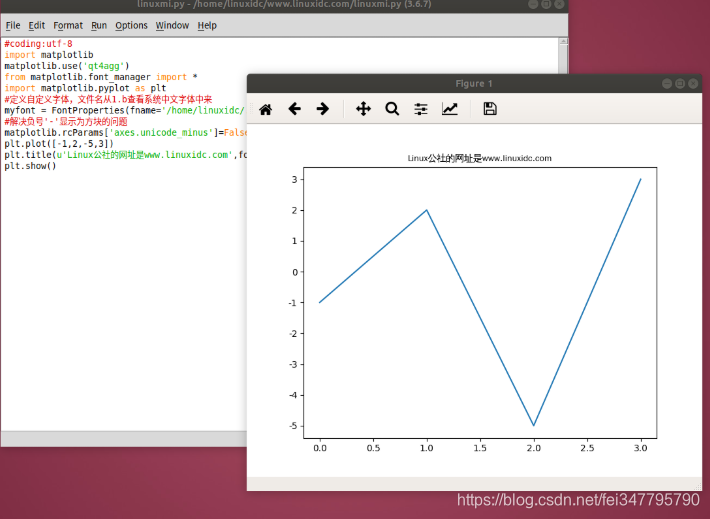The width and height of the screenshot is (710, 519).
Task: Open the Window menu in IDLE editor
Action: click(x=172, y=25)
